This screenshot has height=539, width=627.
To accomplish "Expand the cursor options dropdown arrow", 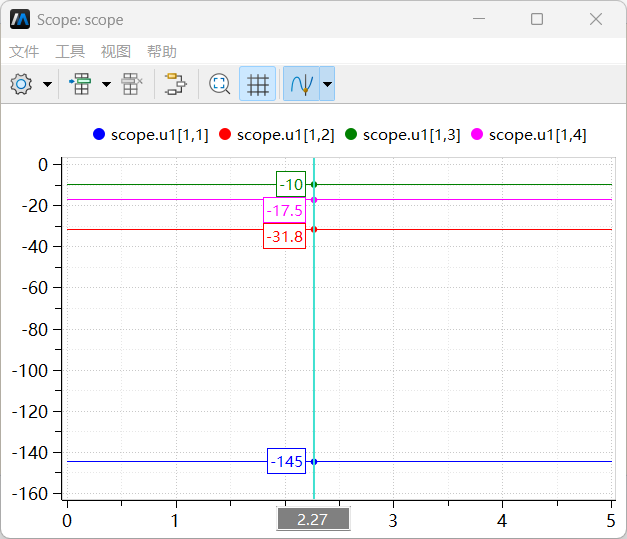I will pyautogui.click(x=327, y=84).
